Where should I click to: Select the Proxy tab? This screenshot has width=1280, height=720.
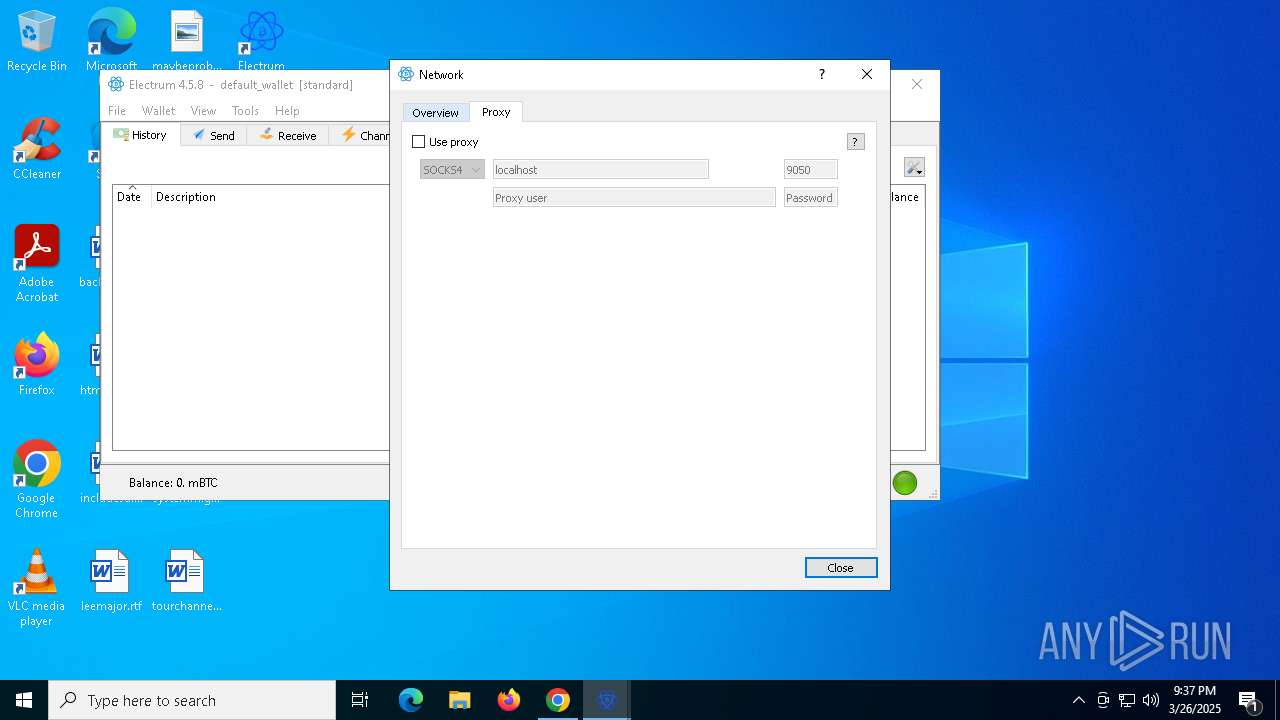[496, 112]
